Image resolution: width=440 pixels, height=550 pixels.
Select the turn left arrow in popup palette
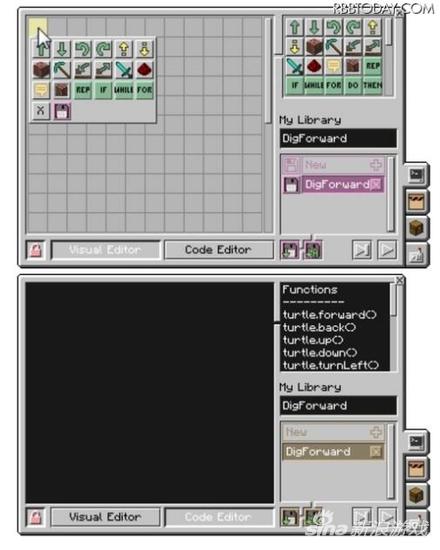(82, 49)
